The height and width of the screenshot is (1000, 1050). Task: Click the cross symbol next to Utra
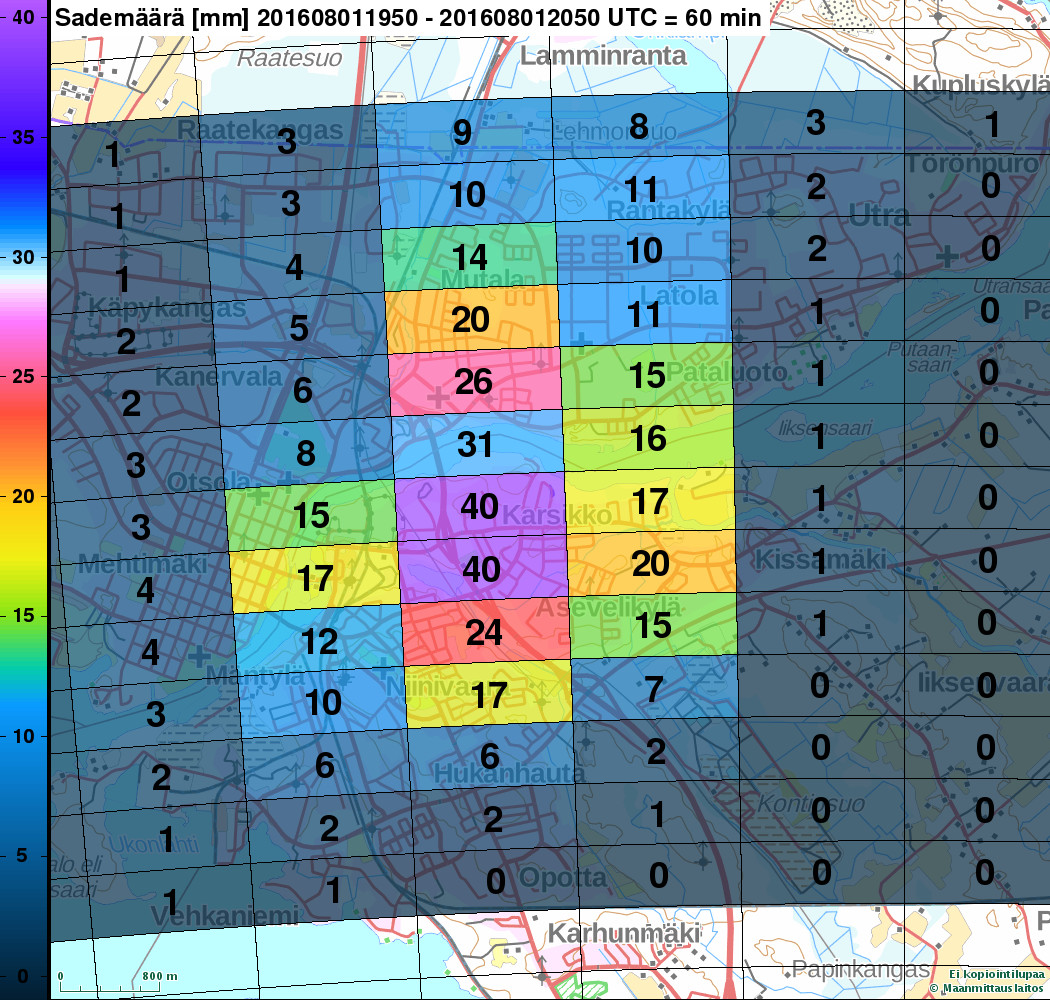point(946,256)
